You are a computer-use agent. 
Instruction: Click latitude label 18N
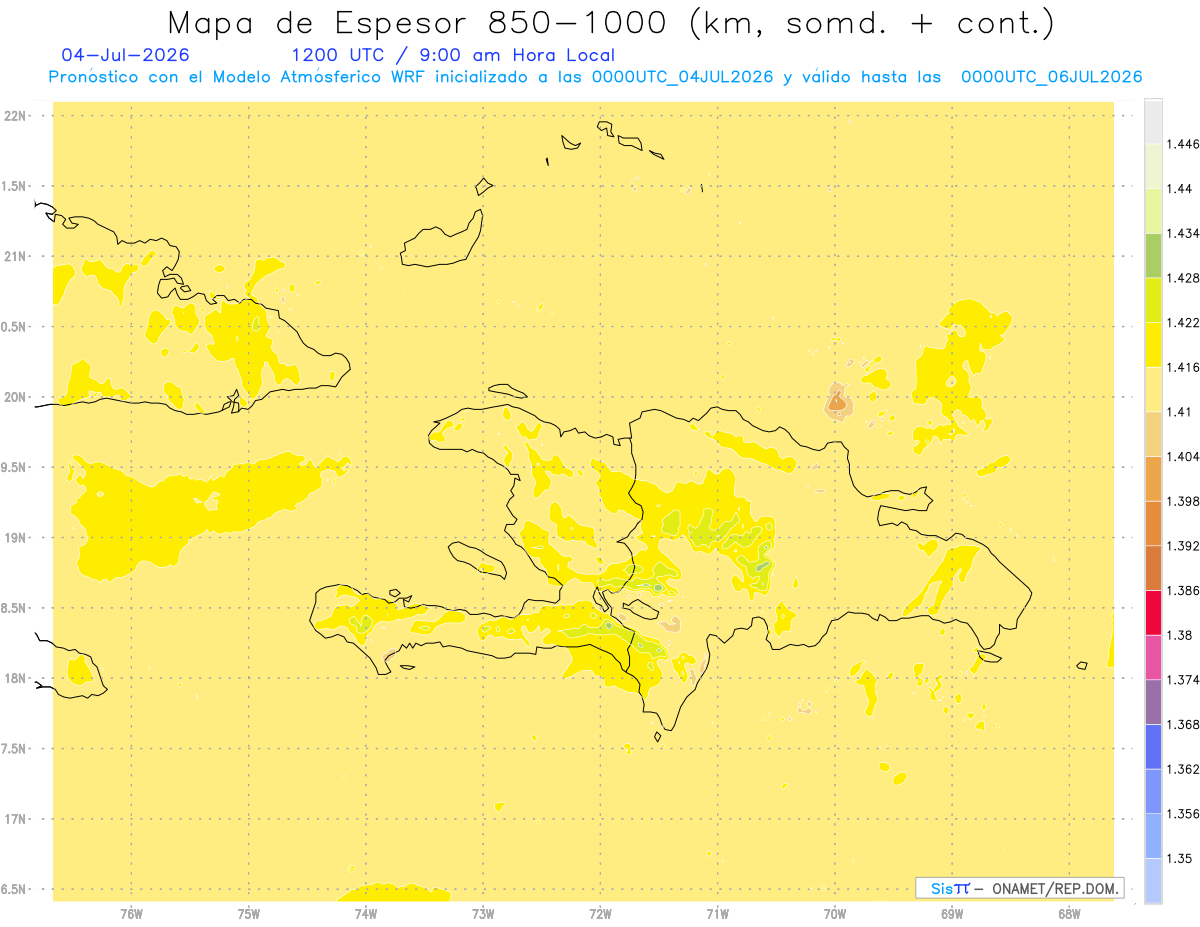coord(16,678)
